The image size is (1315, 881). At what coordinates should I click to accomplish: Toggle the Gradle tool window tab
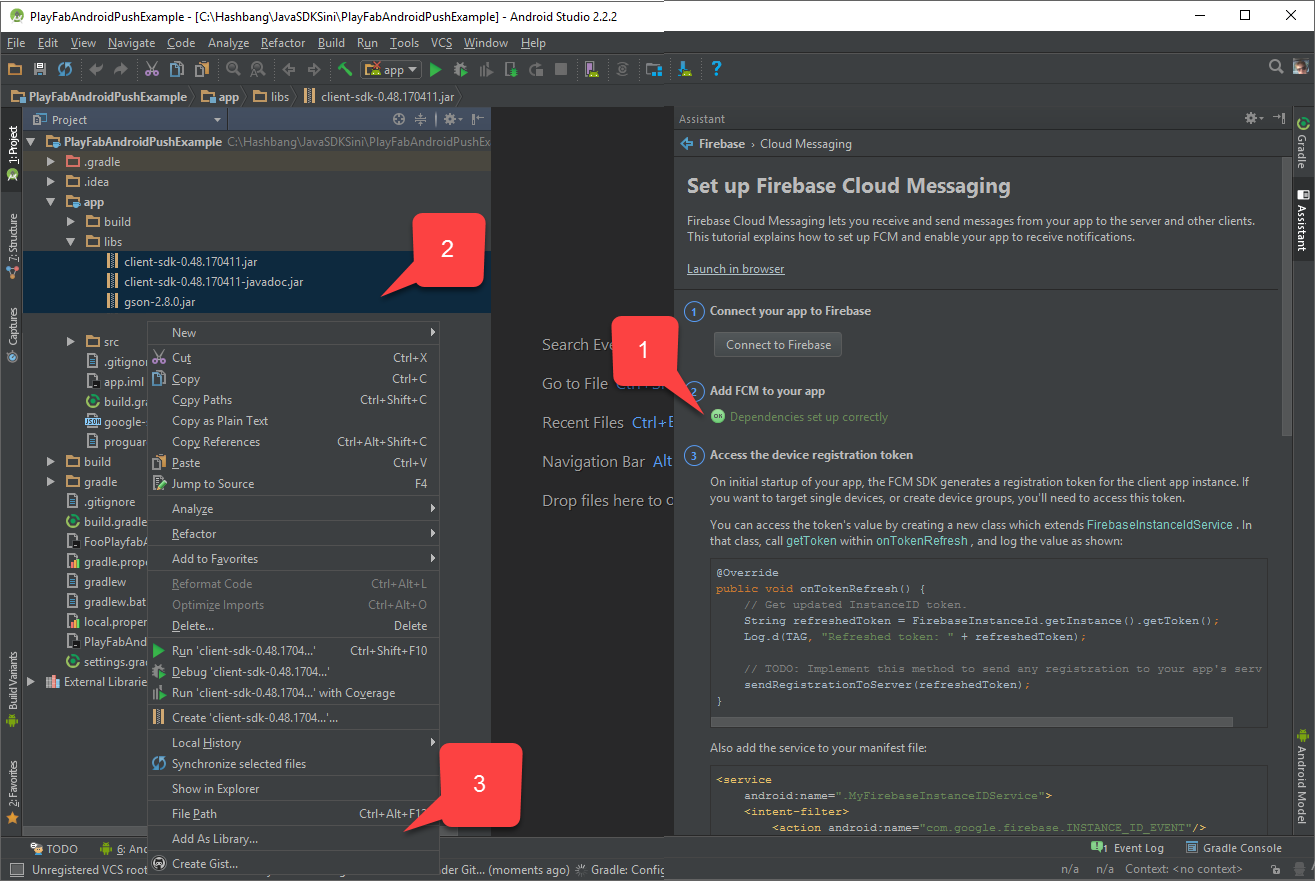click(1303, 142)
